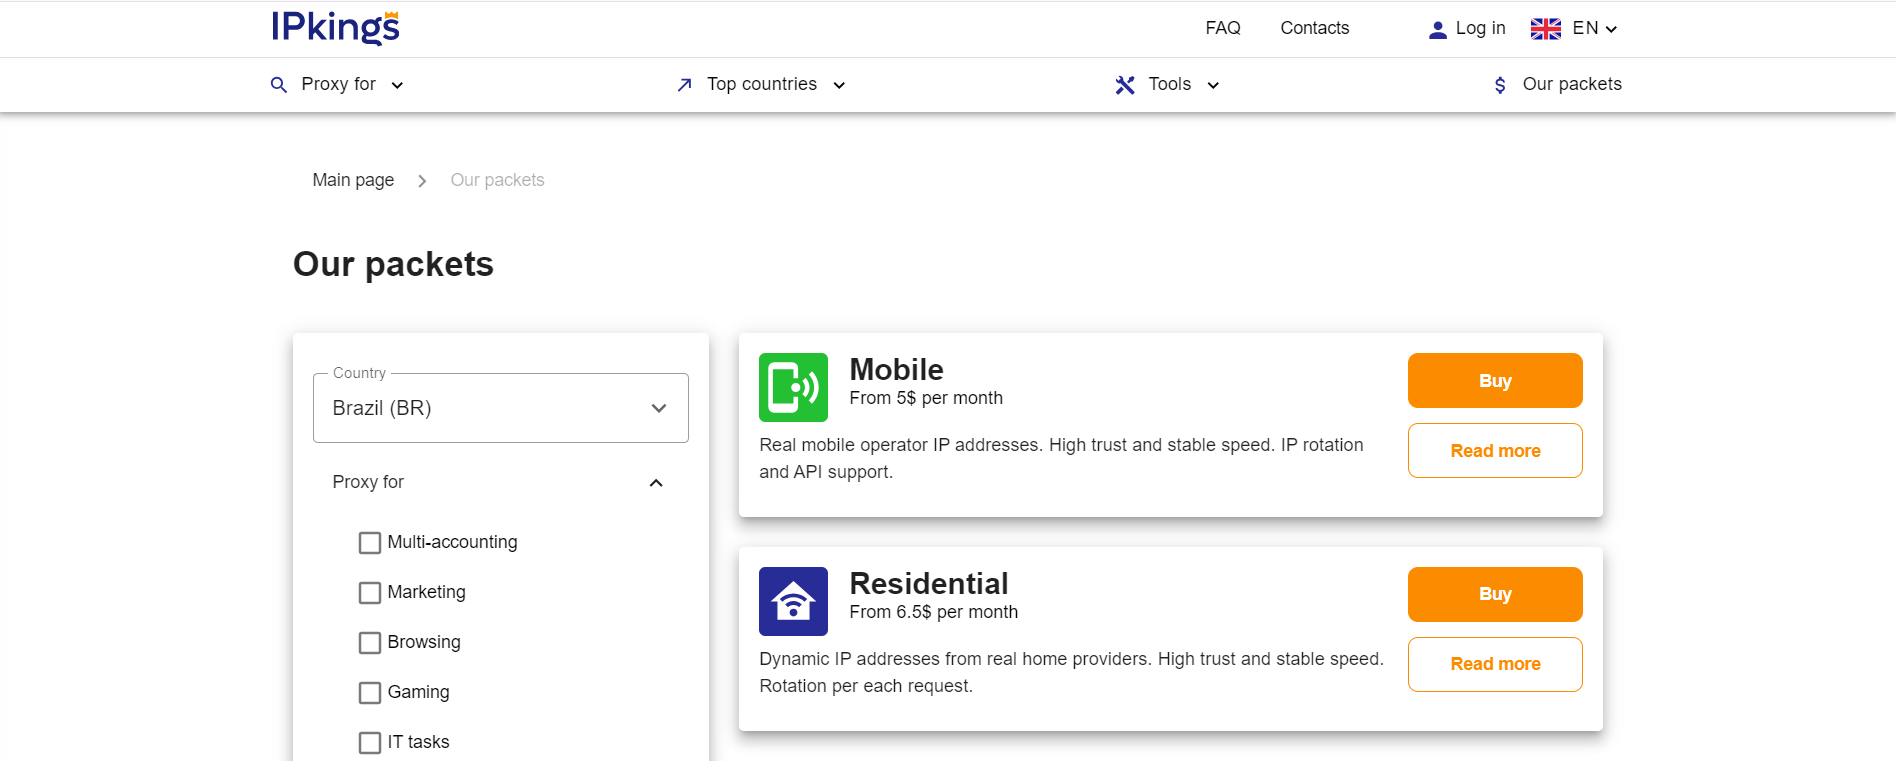The image size is (1896, 761).
Task: Check the Multi-accounting checkbox
Action: (370, 542)
